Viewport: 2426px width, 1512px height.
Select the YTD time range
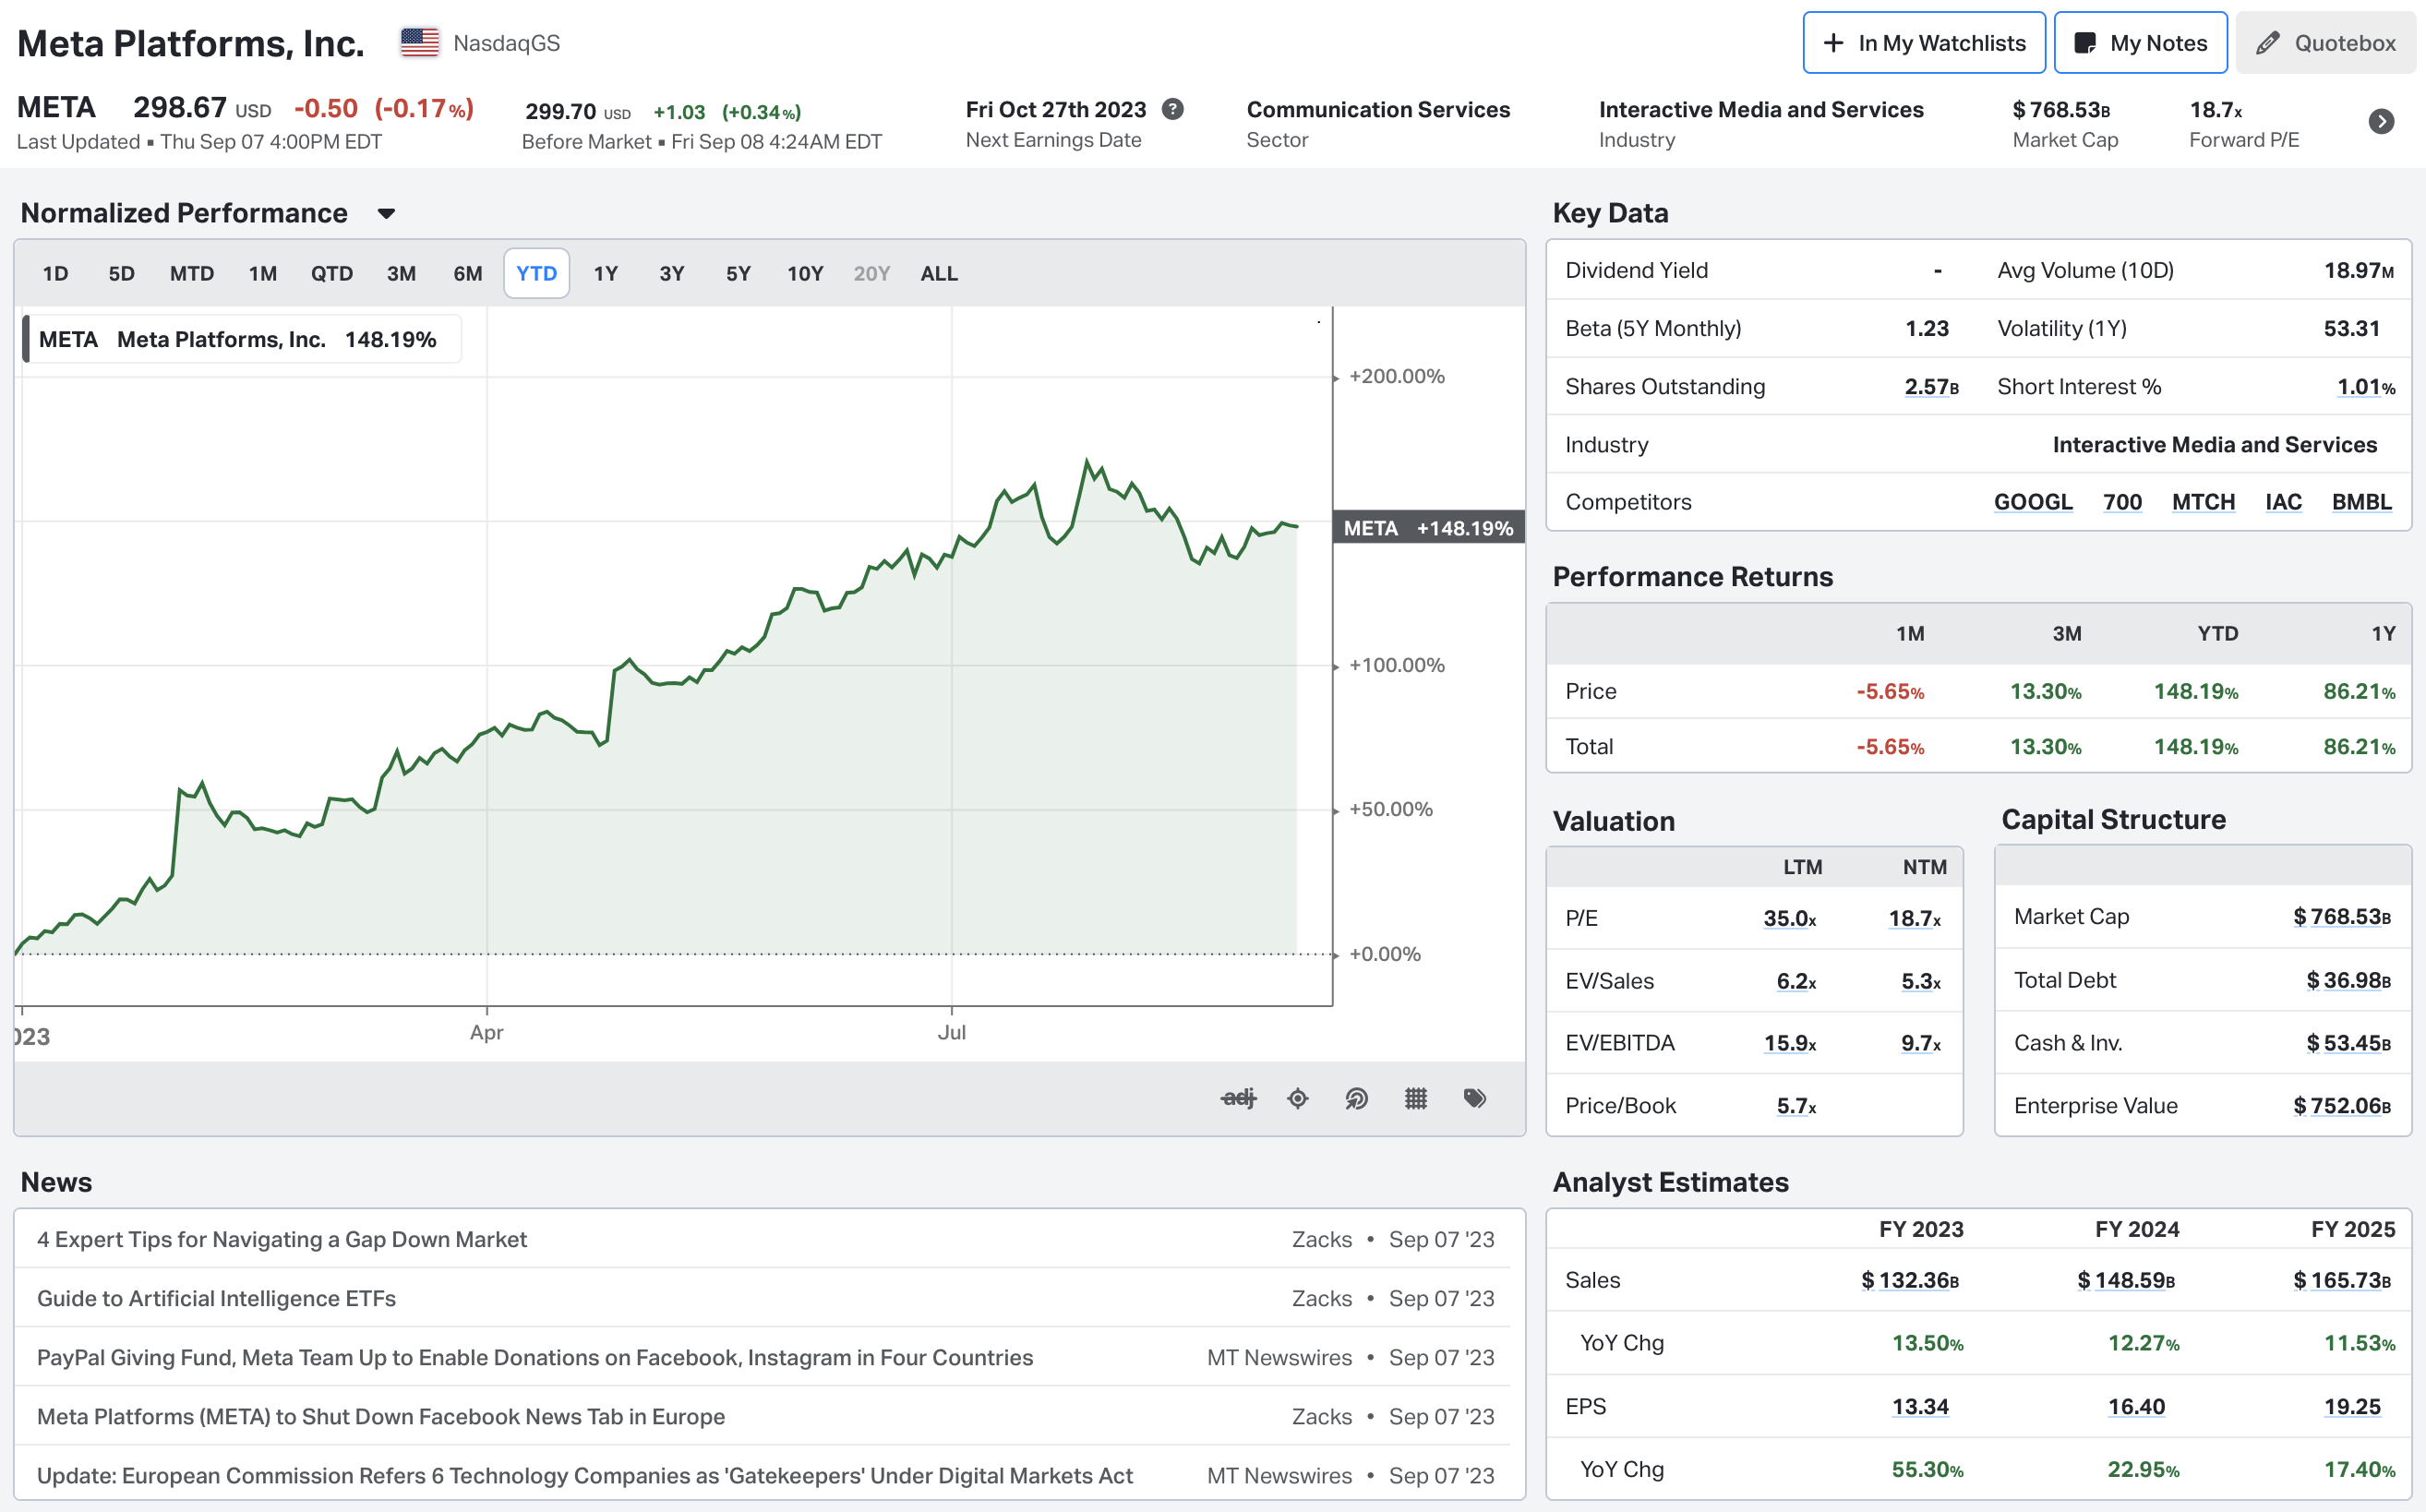tap(537, 273)
